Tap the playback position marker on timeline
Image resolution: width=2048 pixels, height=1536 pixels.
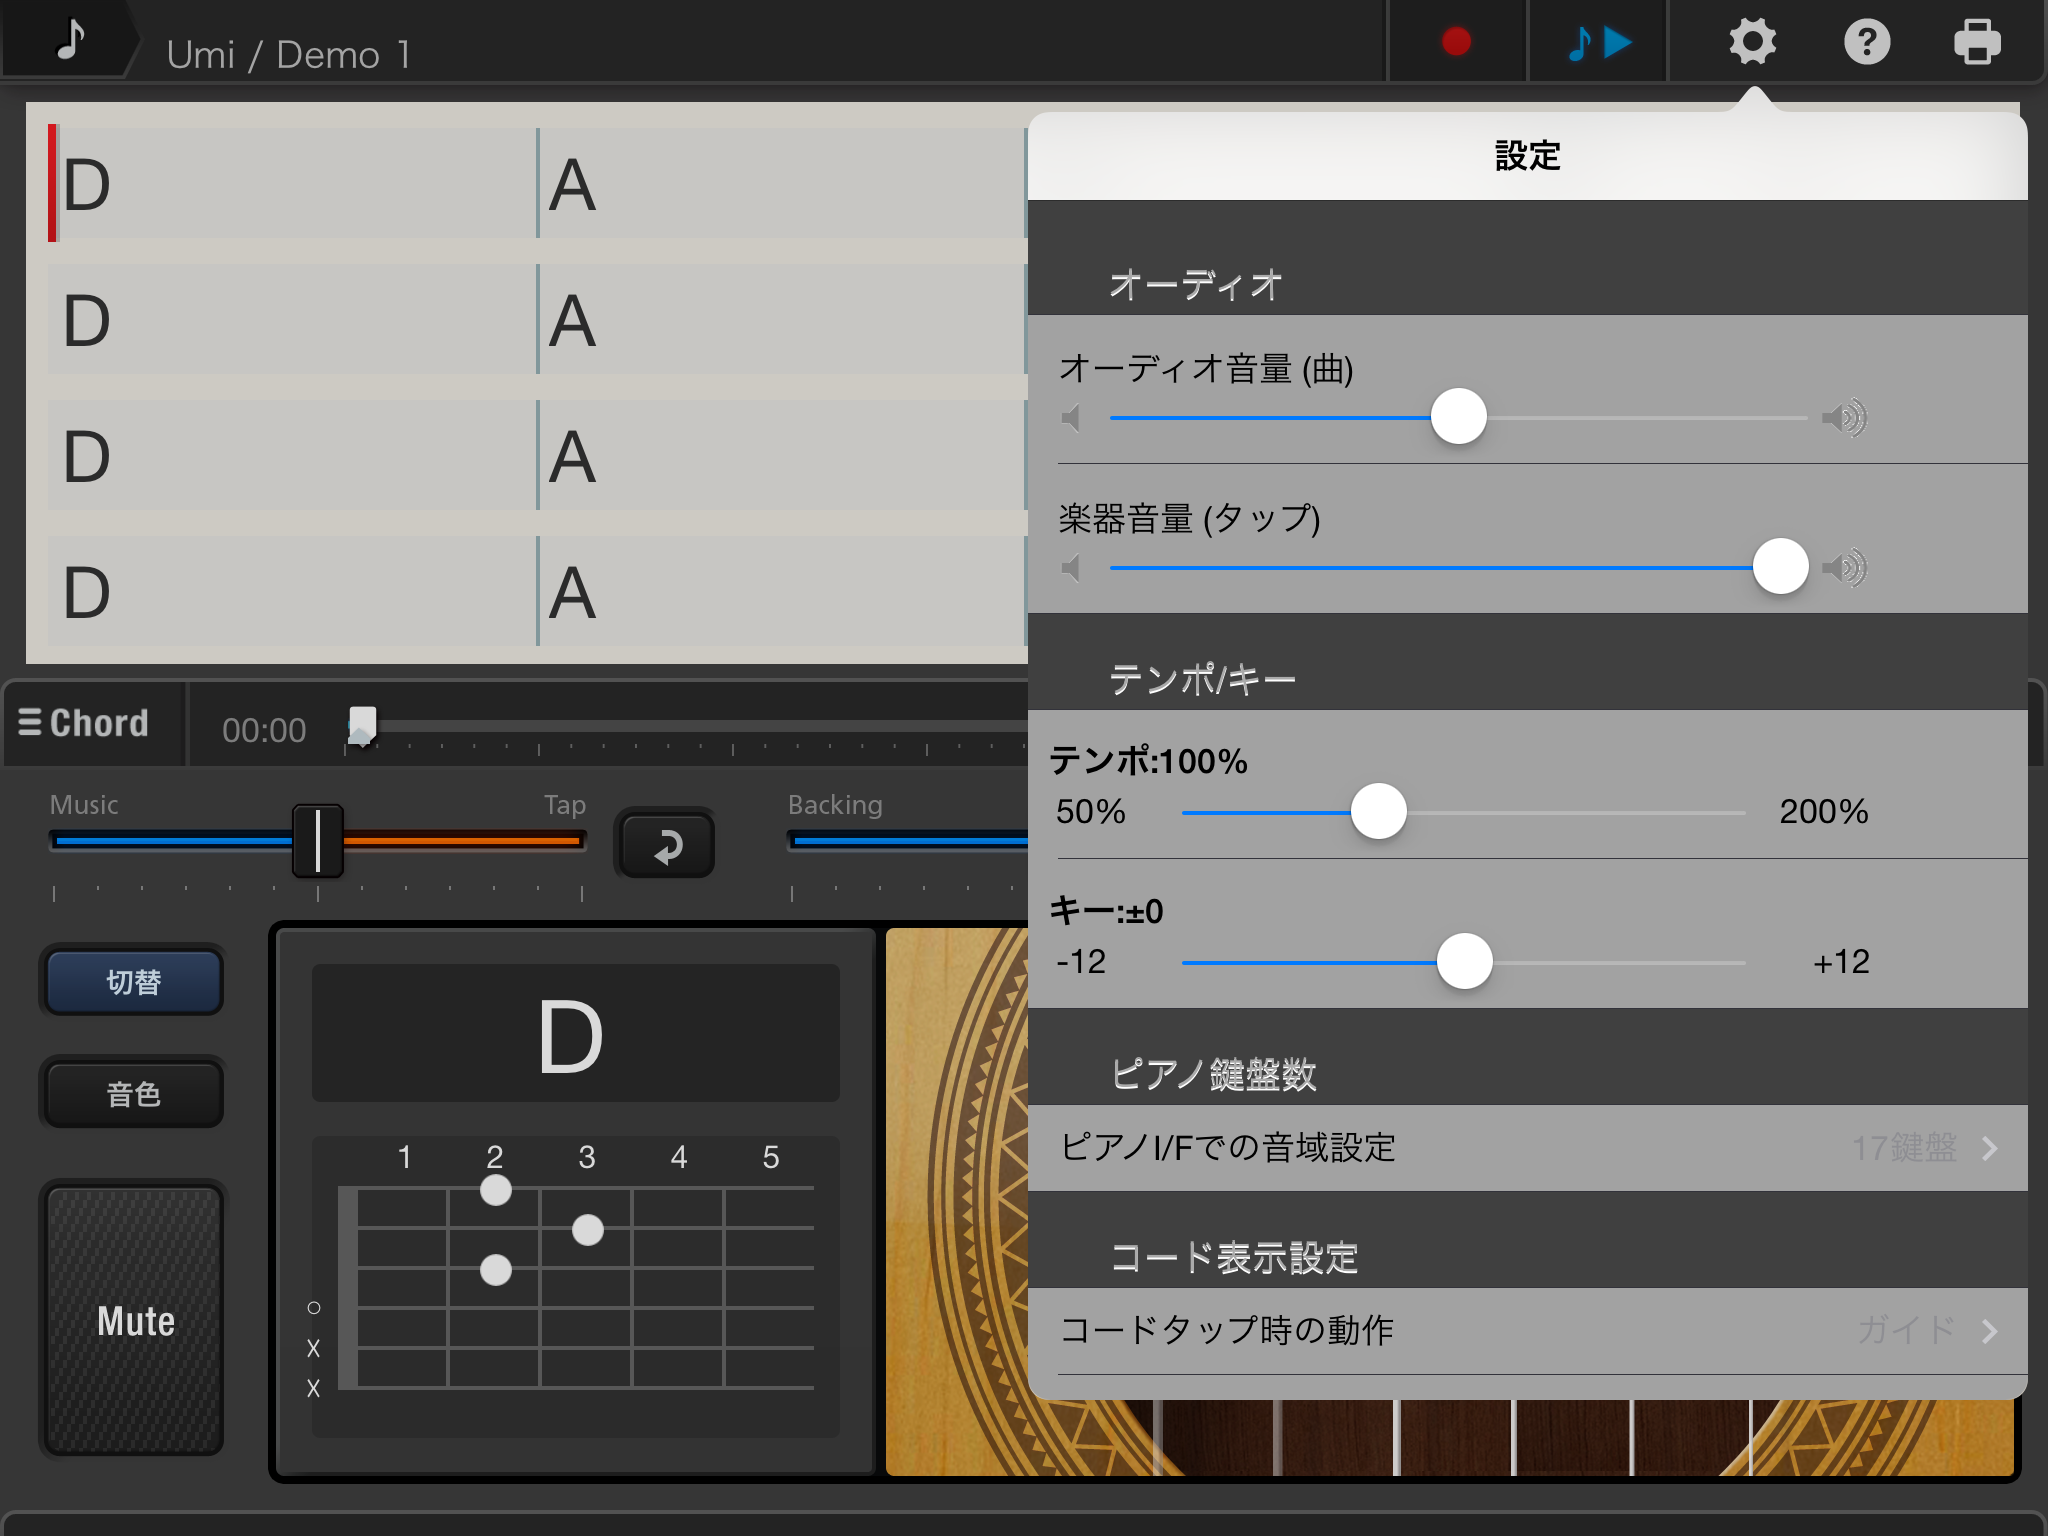(x=362, y=725)
